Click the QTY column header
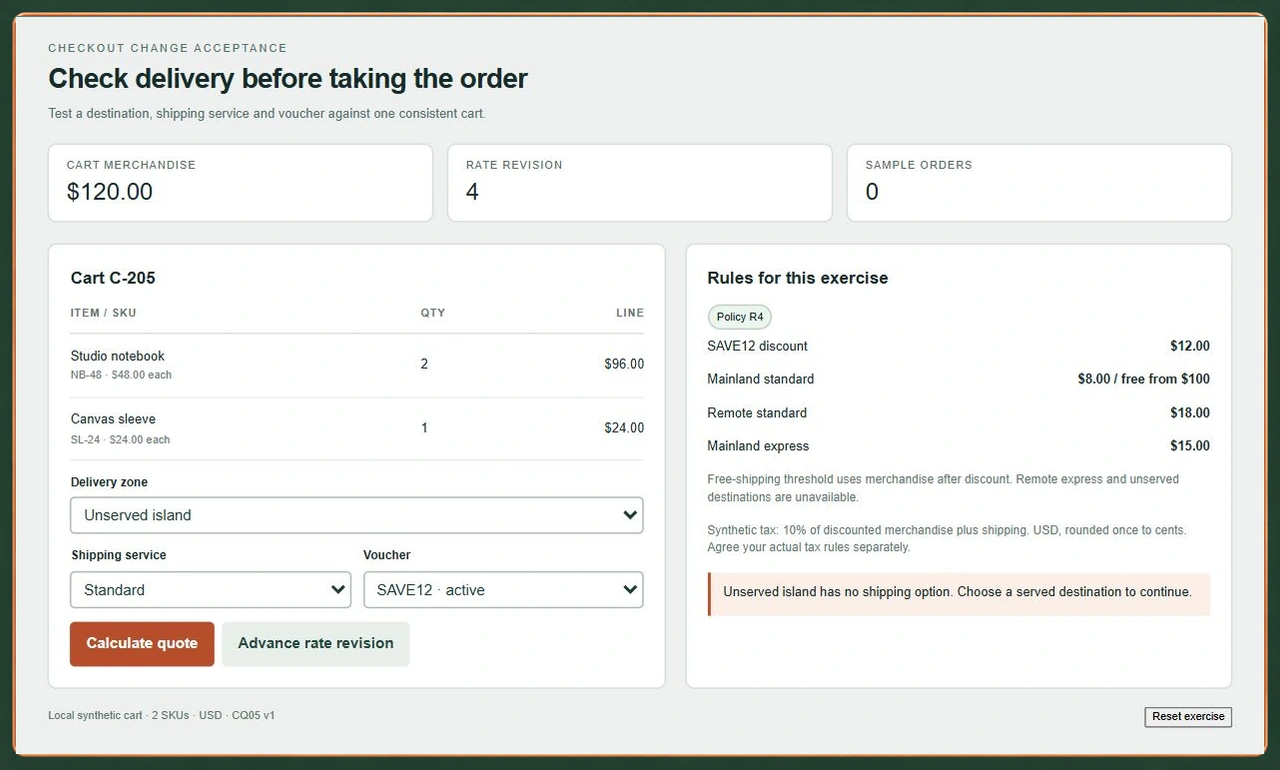1280x770 pixels. click(433, 313)
